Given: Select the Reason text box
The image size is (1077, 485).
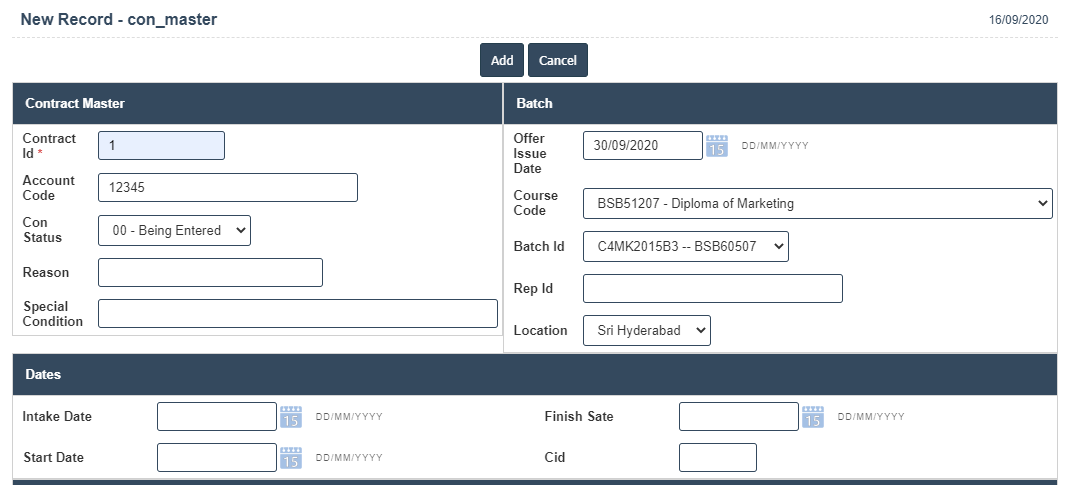Looking at the screenshot, I should [x=210, y=273].
